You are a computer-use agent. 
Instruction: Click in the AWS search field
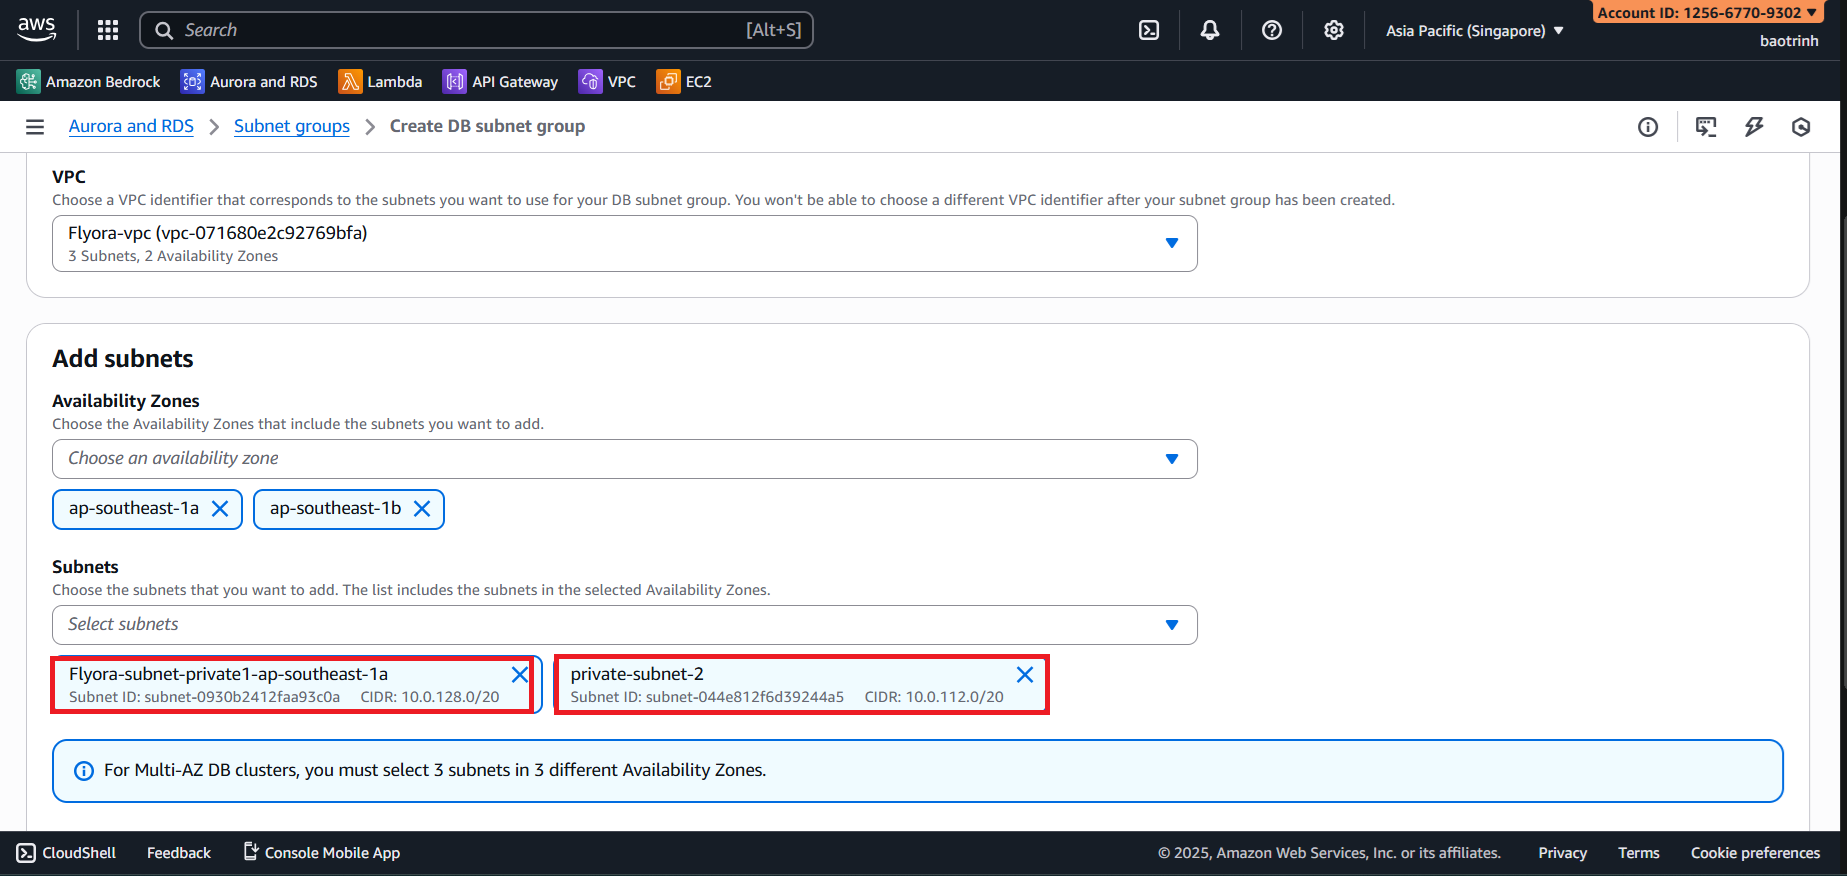tap(460, 30)
